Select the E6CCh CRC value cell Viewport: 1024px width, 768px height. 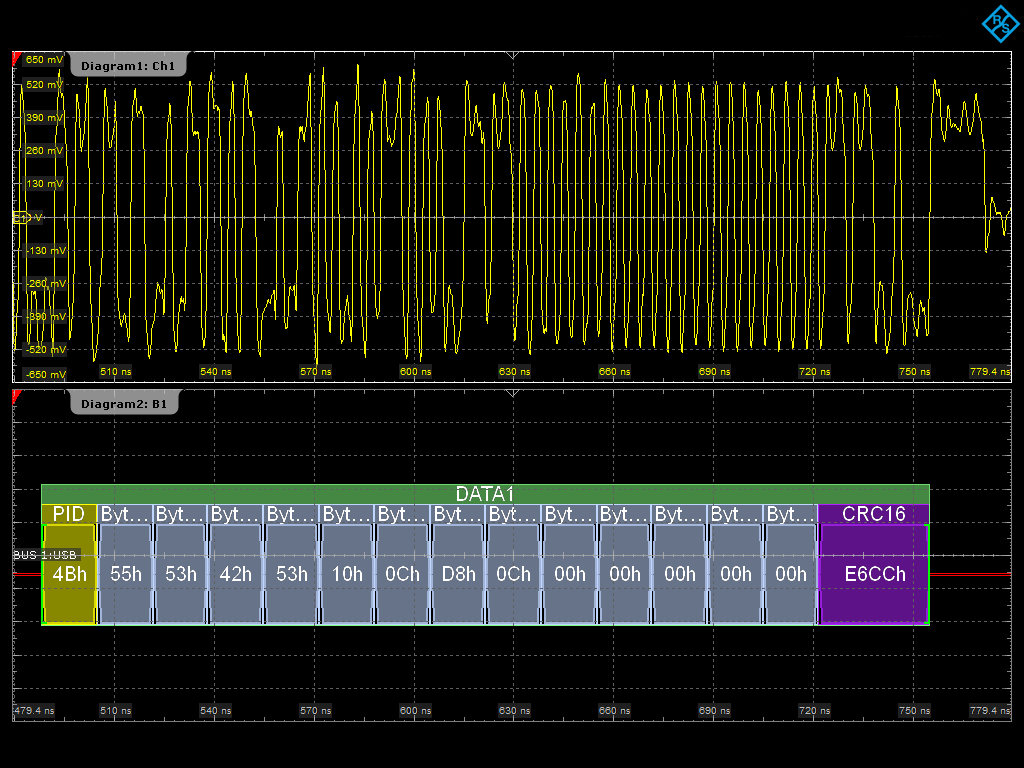pyautogui.click(x=873, y=574)
